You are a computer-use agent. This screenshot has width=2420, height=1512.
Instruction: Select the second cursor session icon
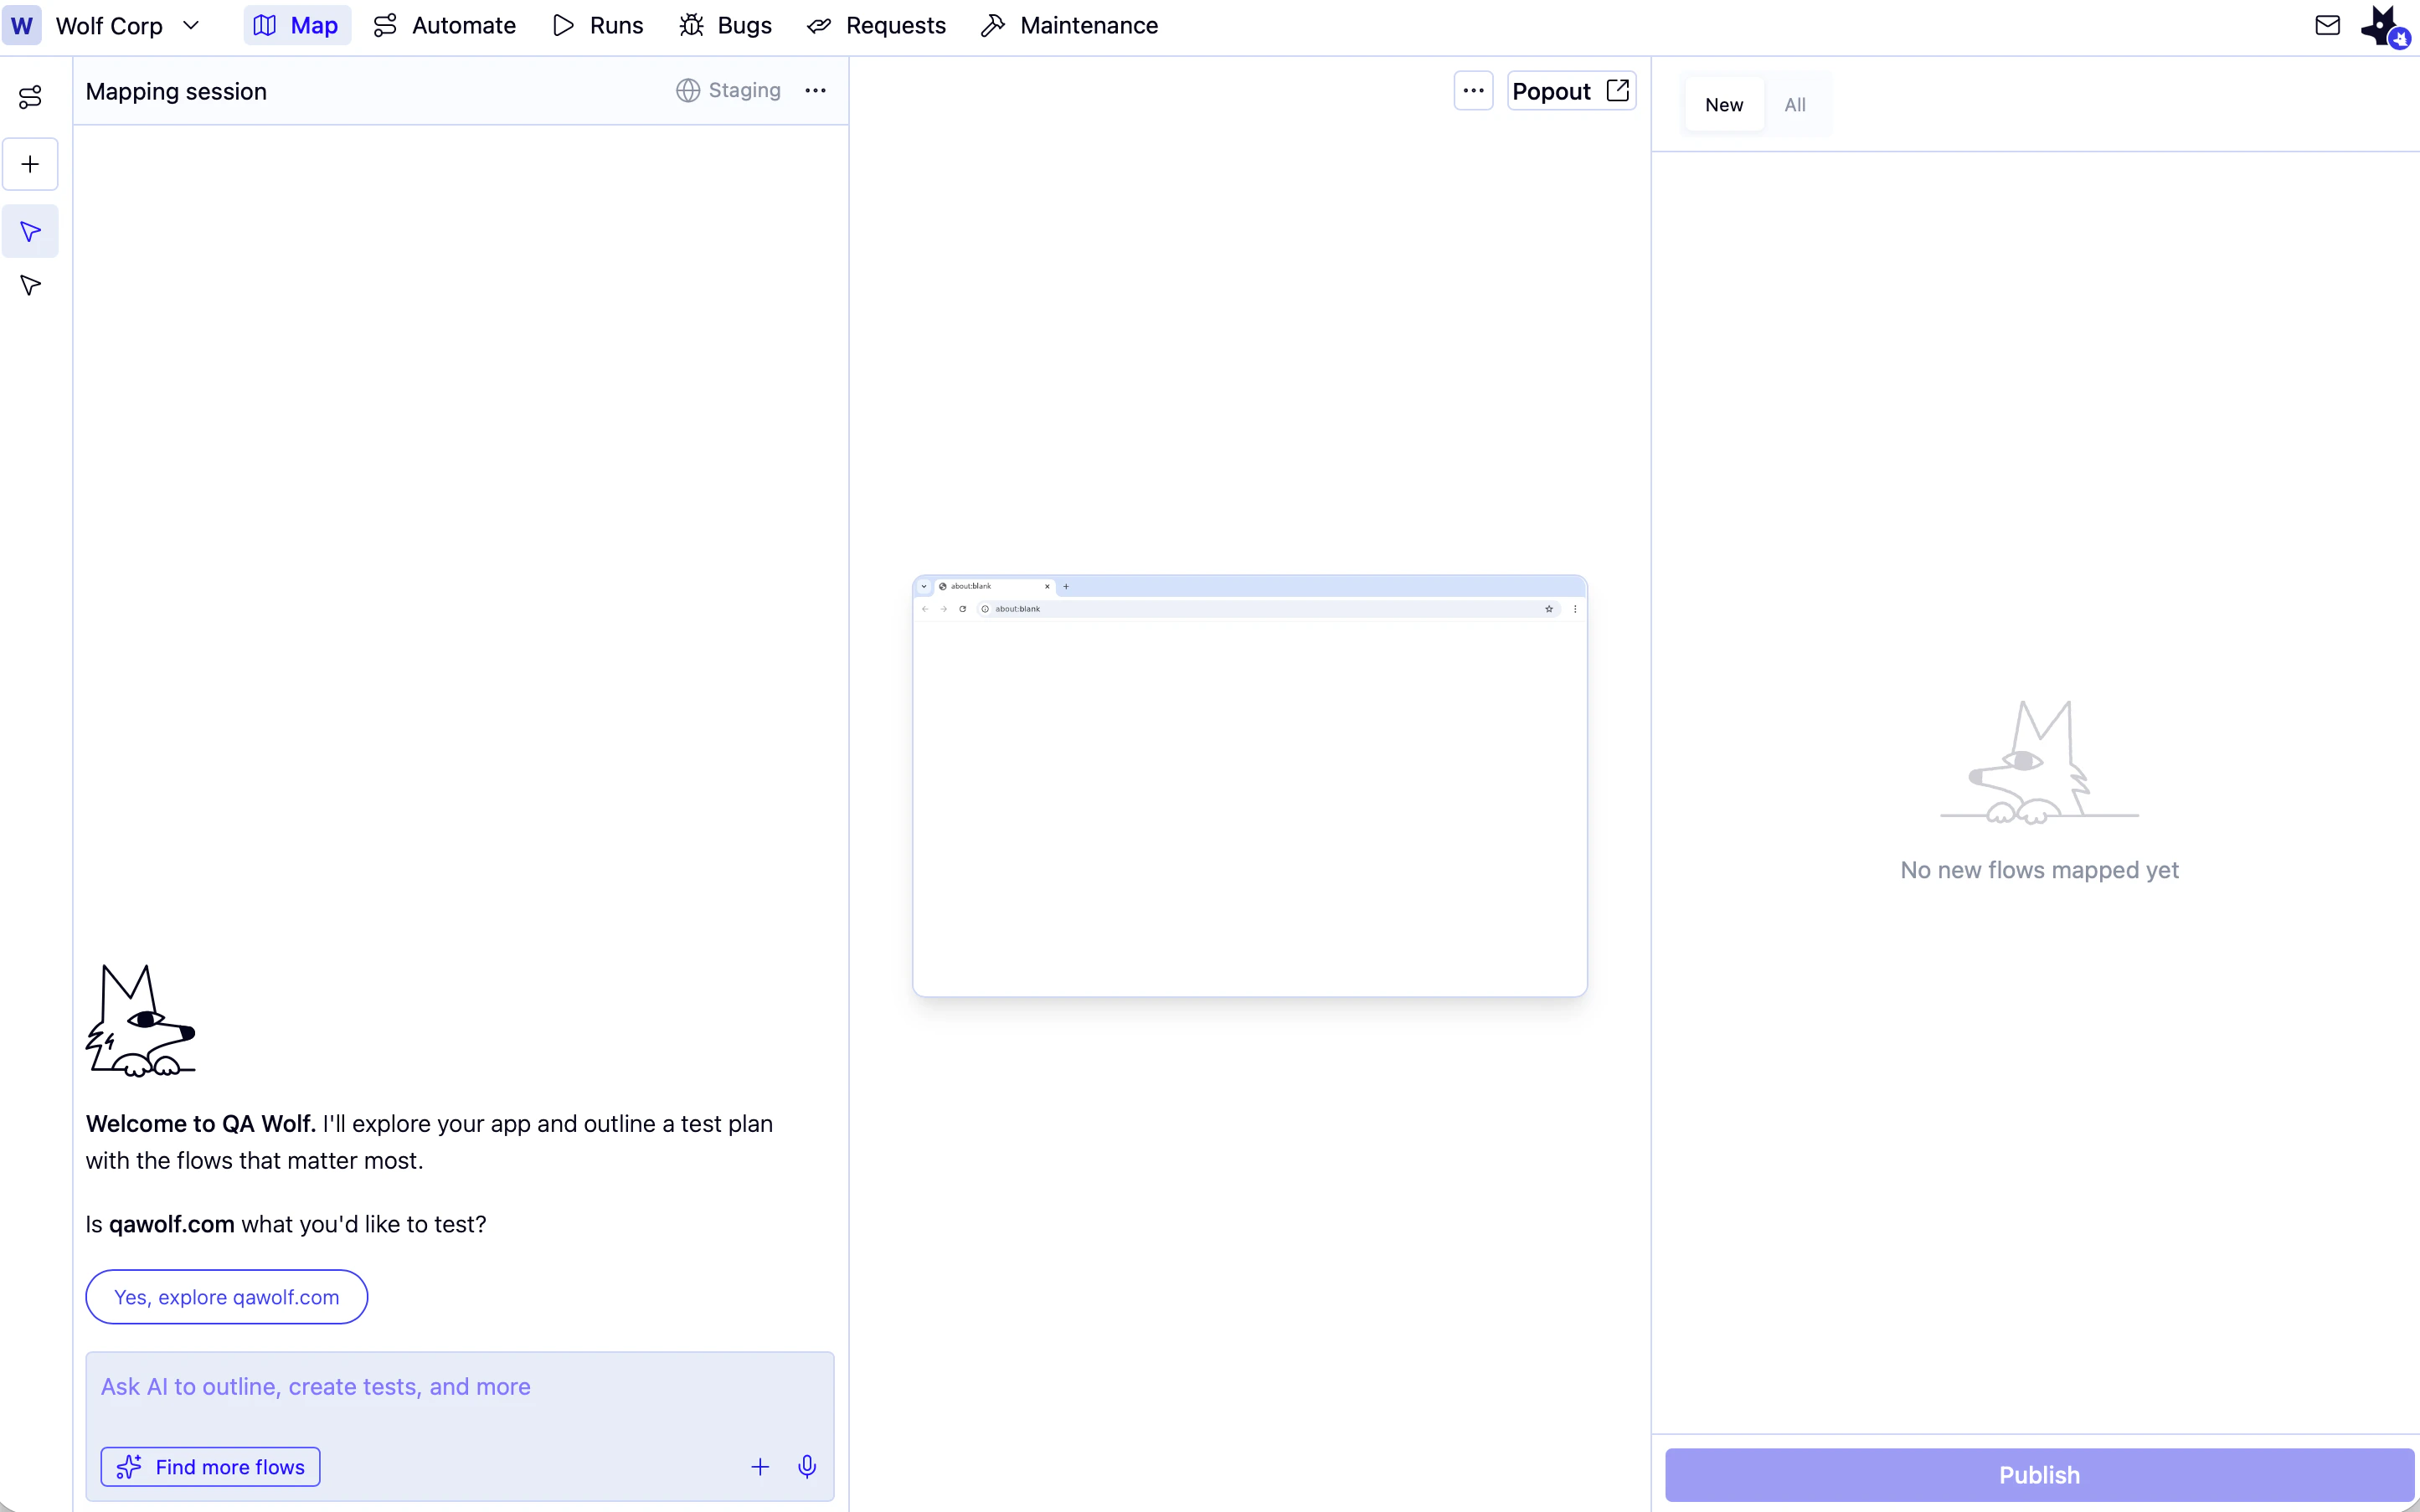click(30, 286)
